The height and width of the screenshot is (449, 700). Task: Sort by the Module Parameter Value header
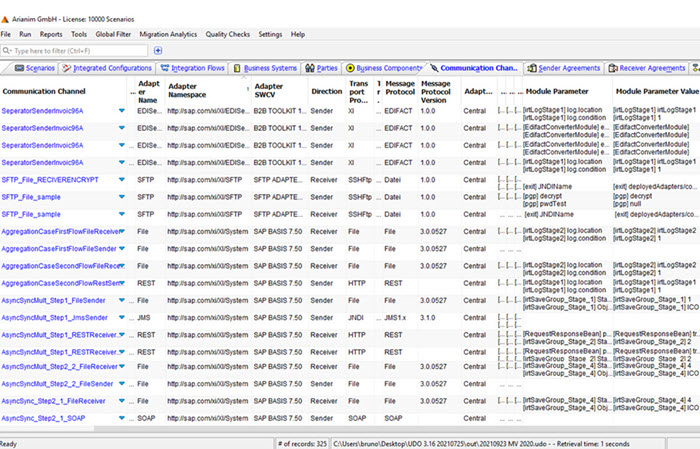[657, 91]
